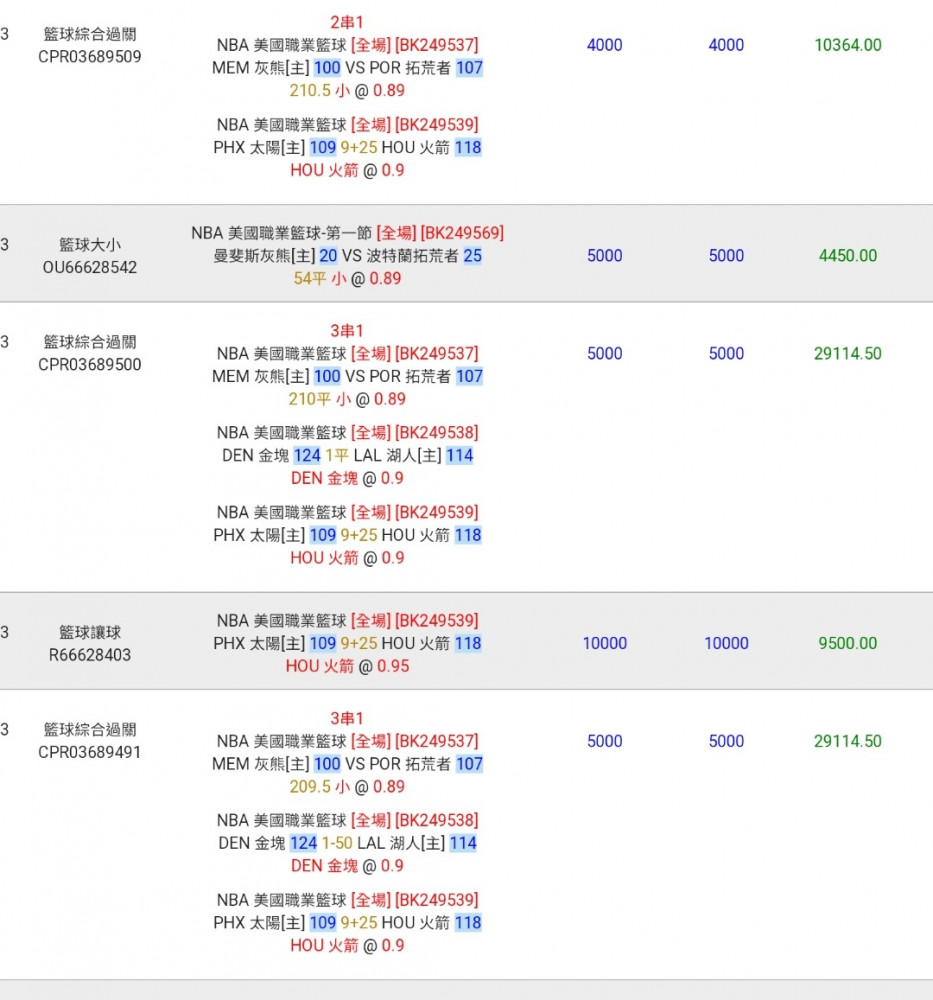Viewport: 933px width, 1000px height.
Task: Click 209.5 小 @ 0.89 selection
Action: [x=347, y=787]
